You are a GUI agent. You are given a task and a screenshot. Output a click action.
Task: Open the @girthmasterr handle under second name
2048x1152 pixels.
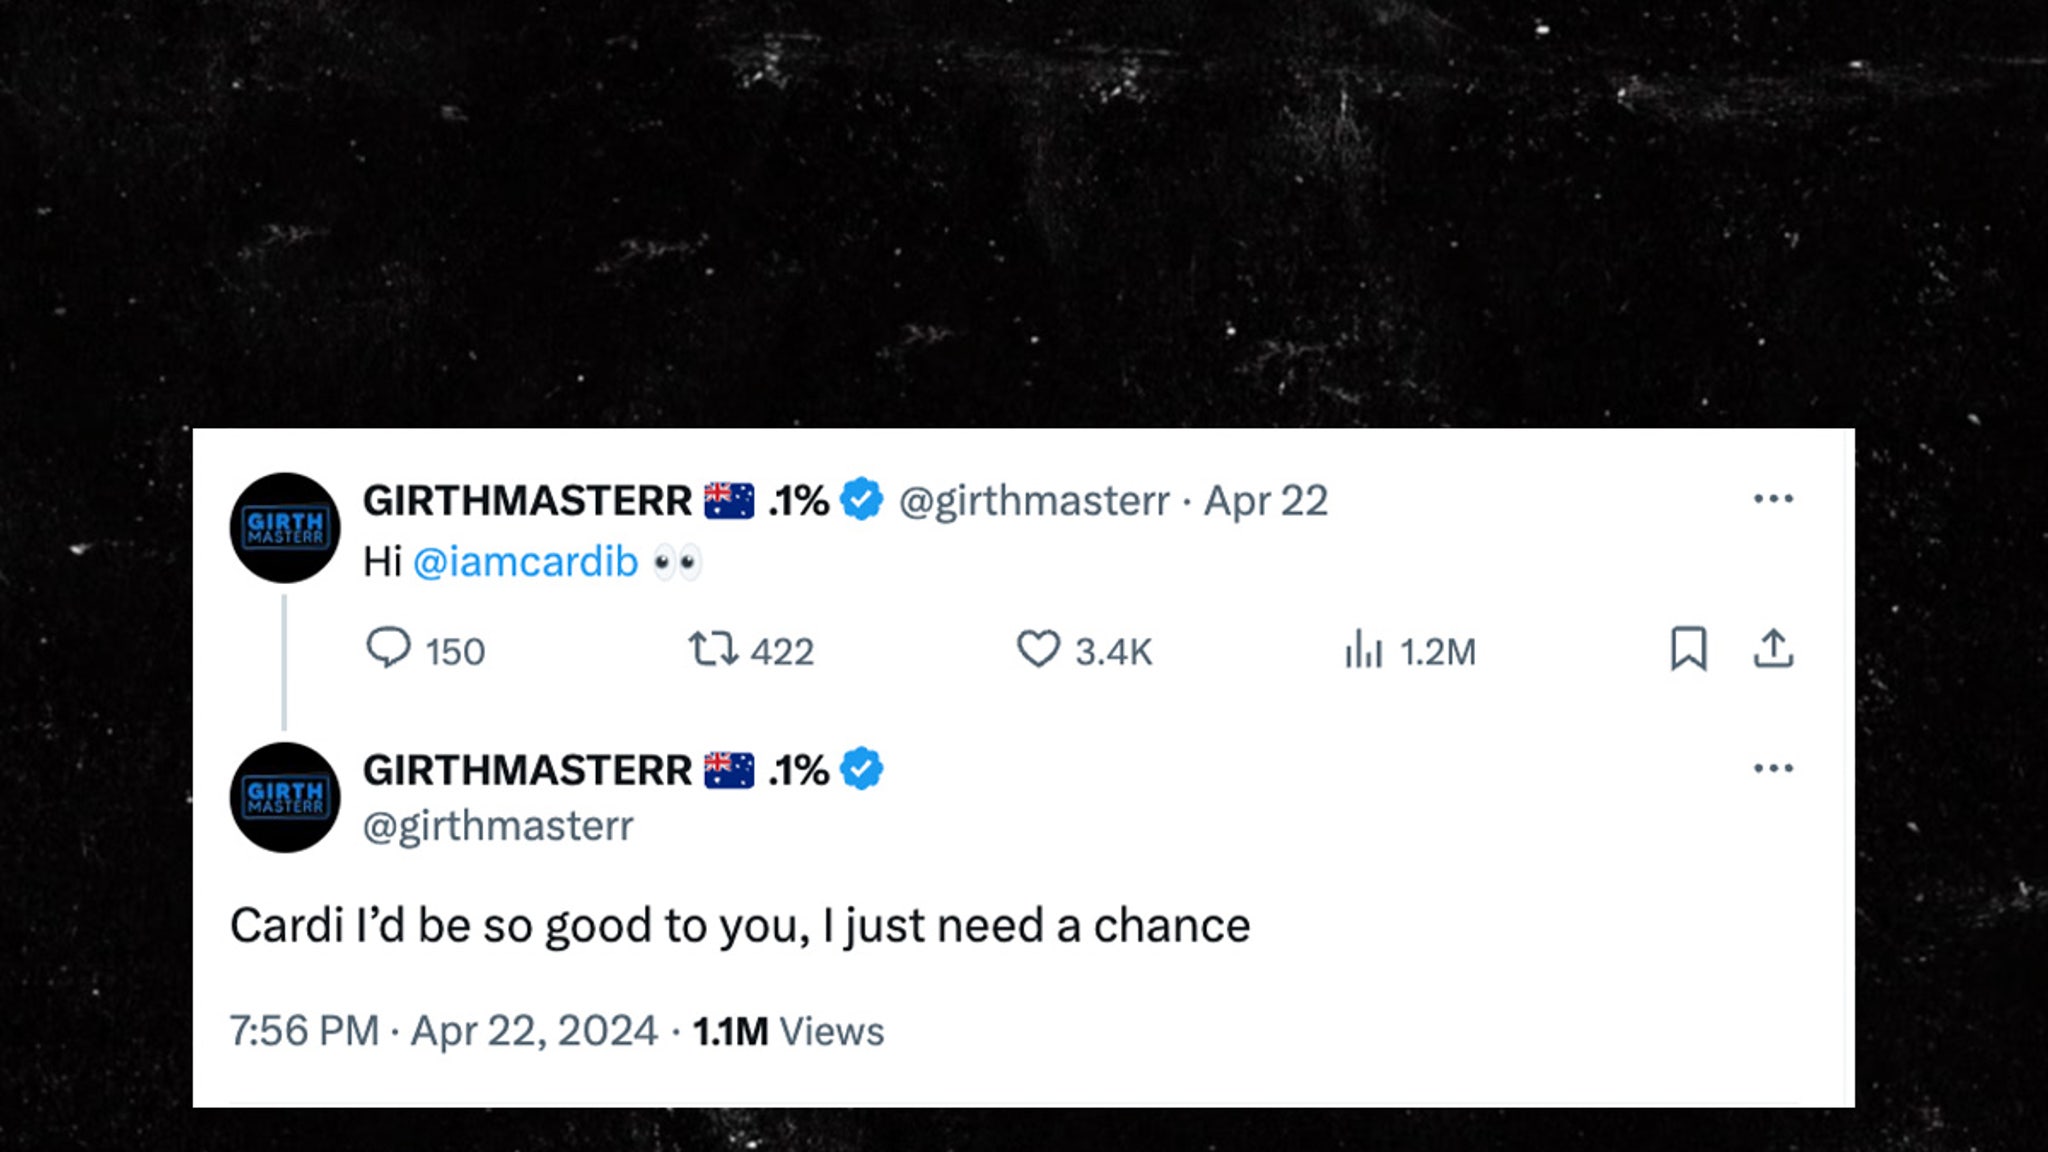(x=498, y=826)
